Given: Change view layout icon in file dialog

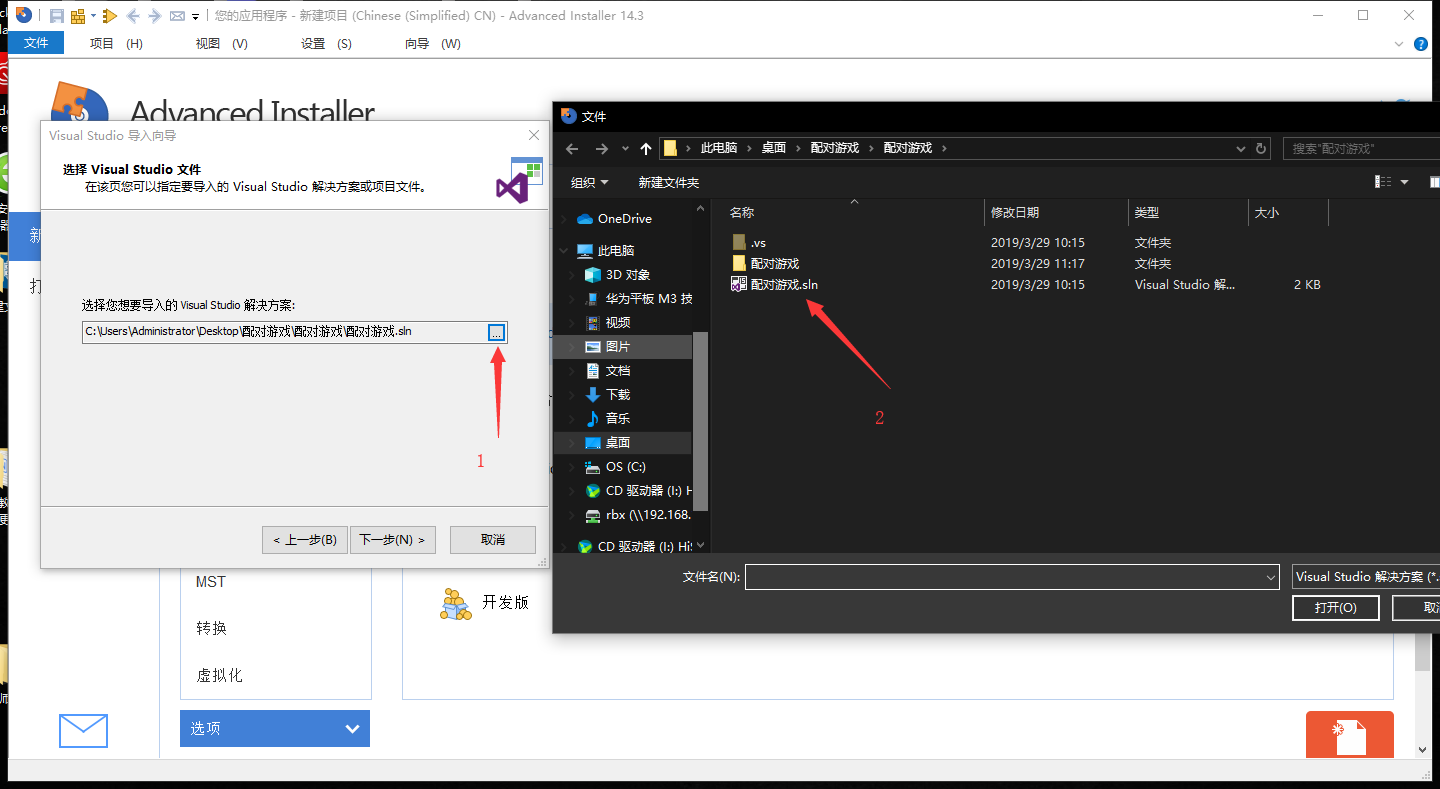Looking at the screenshot, I should [x=1384, y=182].
